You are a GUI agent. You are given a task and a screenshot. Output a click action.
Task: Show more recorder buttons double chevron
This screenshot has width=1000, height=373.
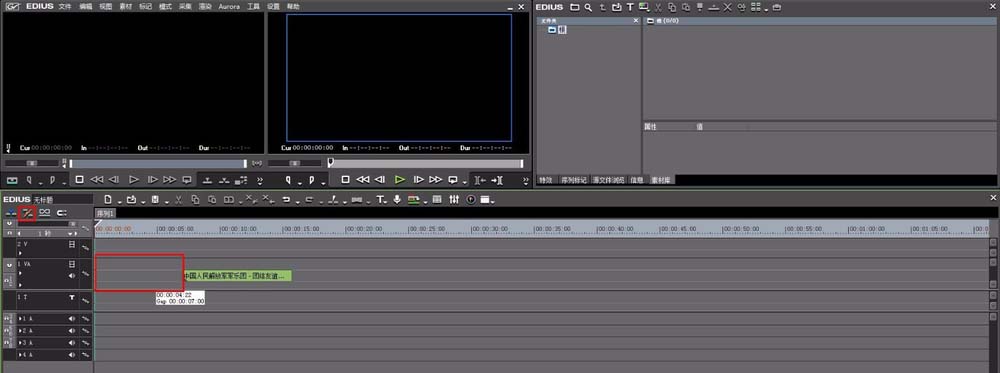tap(526, 180)
